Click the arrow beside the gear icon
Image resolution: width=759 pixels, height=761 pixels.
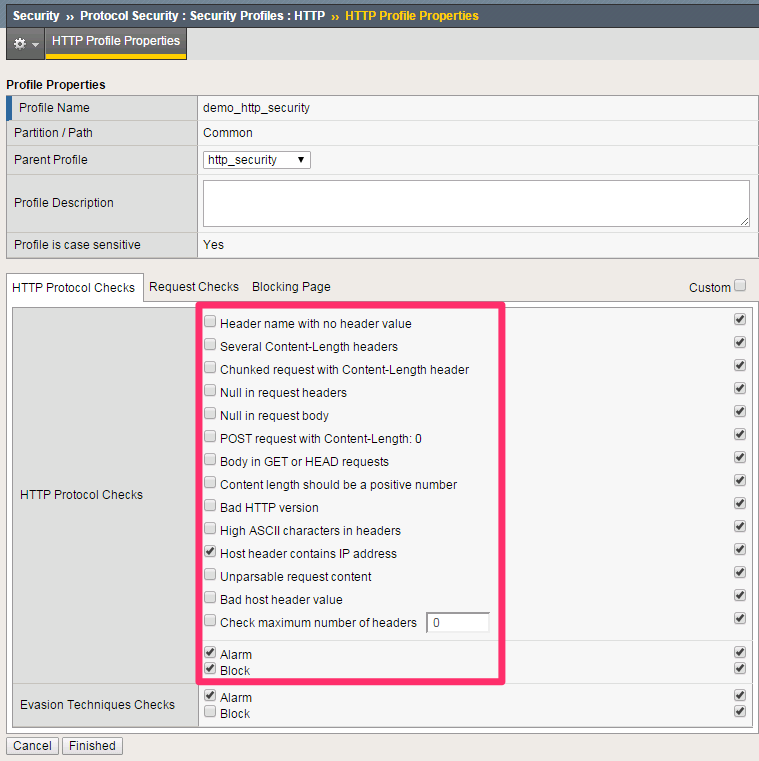(x=35, y=45)
